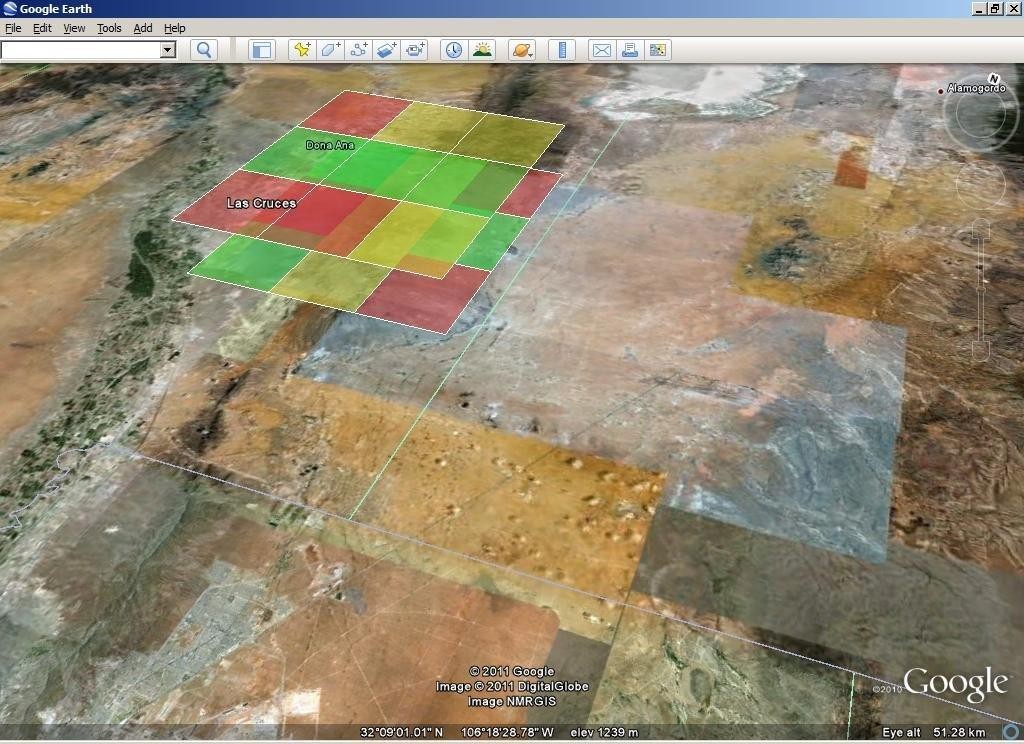Add a placemark with the pushpin icon
The image size is (1024, 744).
(302, 50)
